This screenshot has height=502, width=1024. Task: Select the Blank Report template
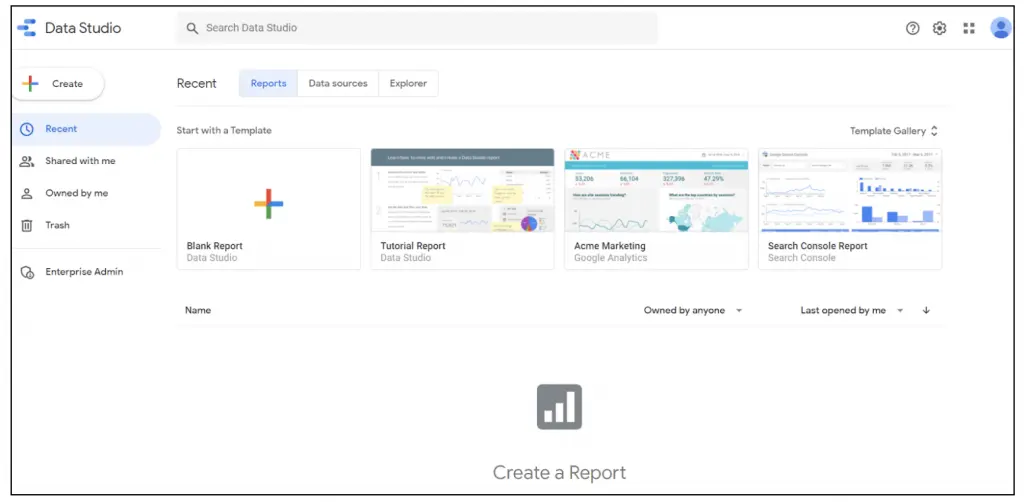(268, 204)
